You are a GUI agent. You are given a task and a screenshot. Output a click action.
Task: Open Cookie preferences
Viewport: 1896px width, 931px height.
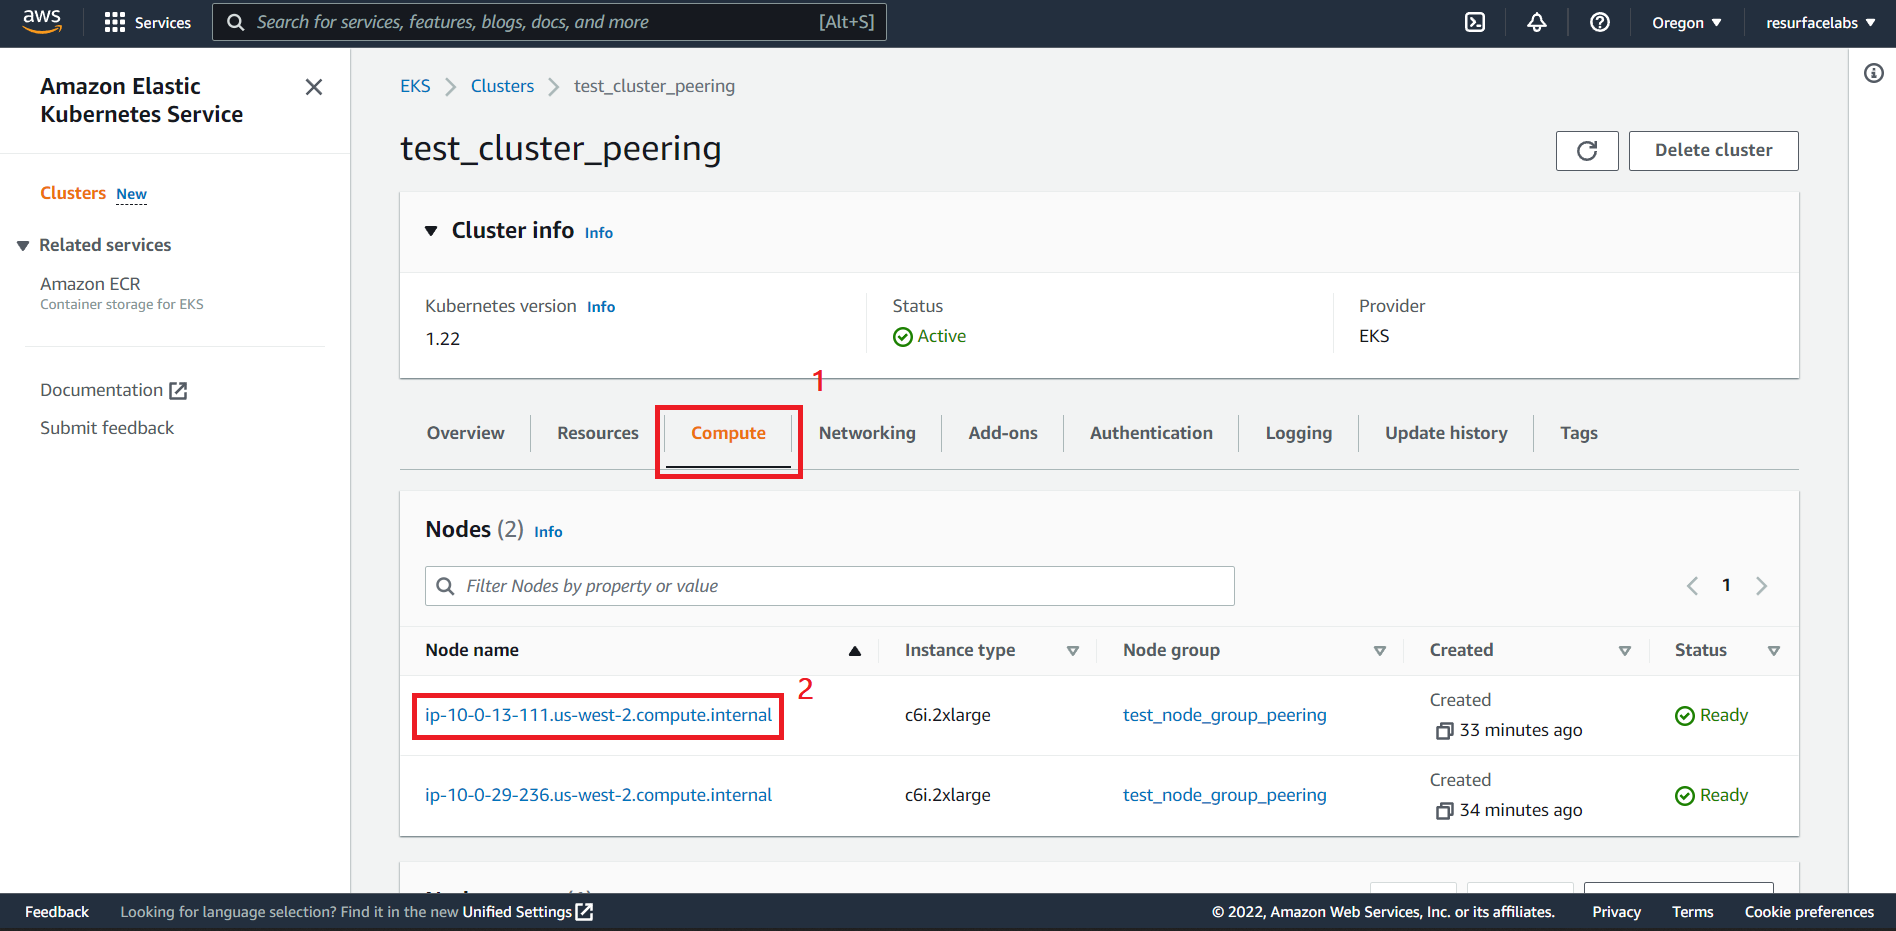[x=1809, y=912]
